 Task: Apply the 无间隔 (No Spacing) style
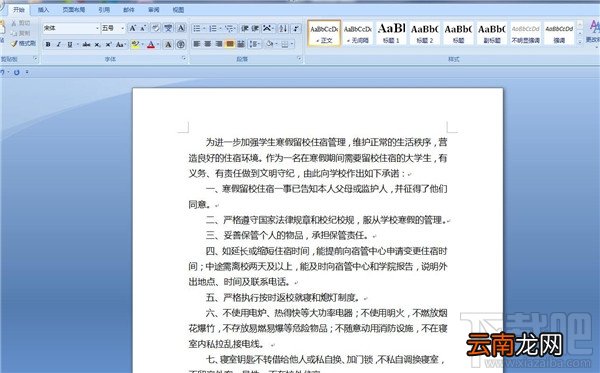357,33
